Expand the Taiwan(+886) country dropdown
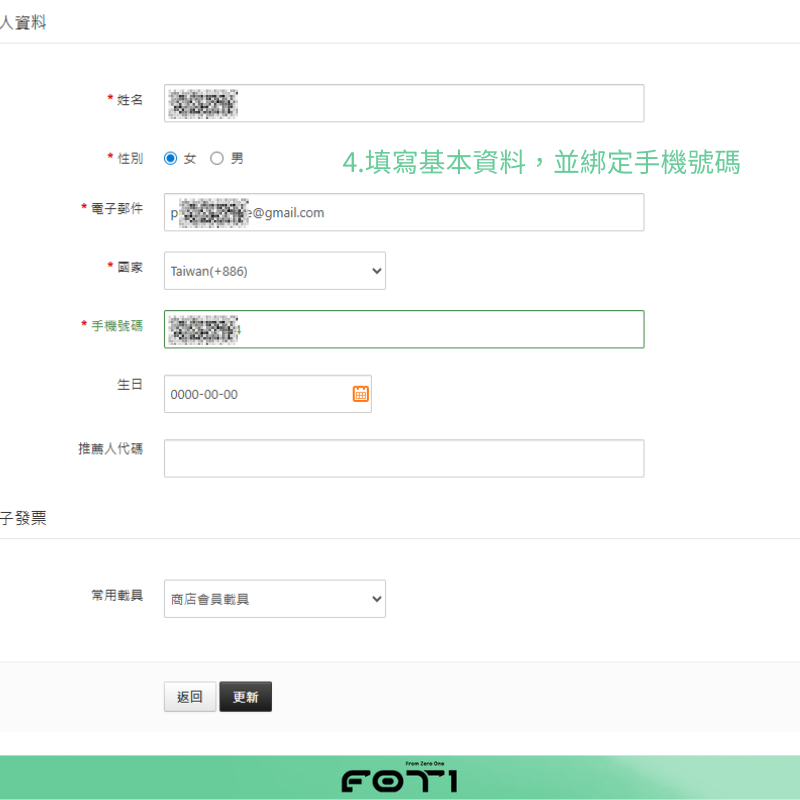Screen dimensions: 800x800 [x=275, y=271]
